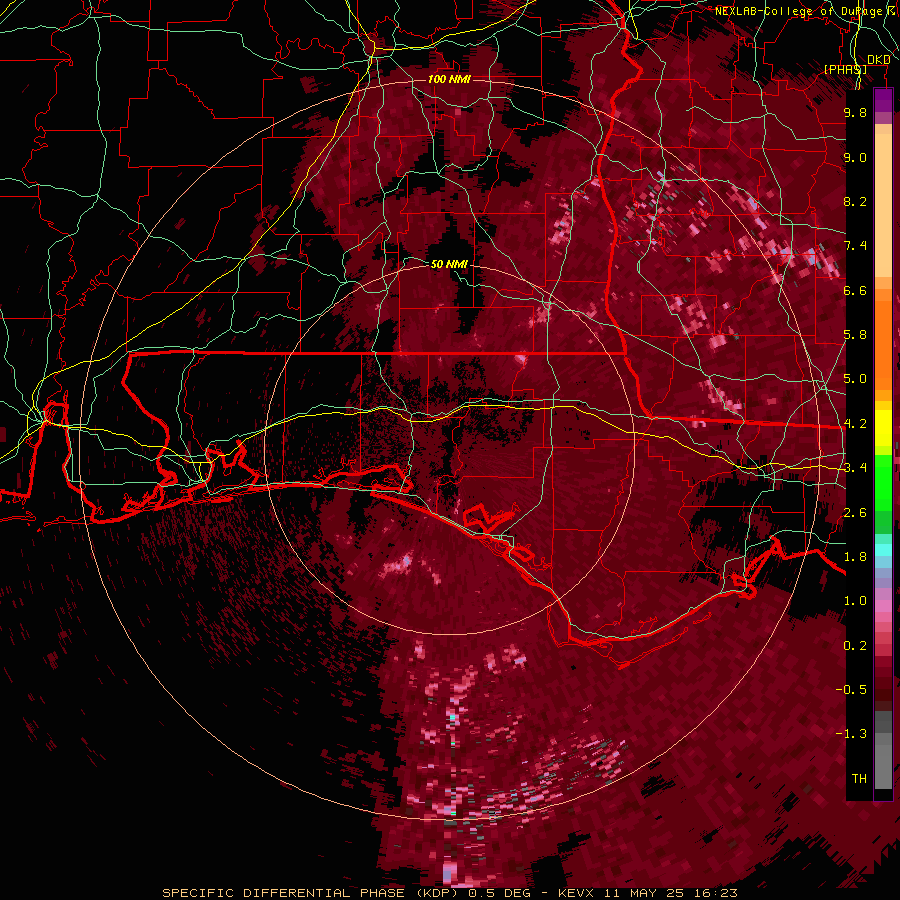Pick the yellow swatch near 4.2

click(883, 428)
